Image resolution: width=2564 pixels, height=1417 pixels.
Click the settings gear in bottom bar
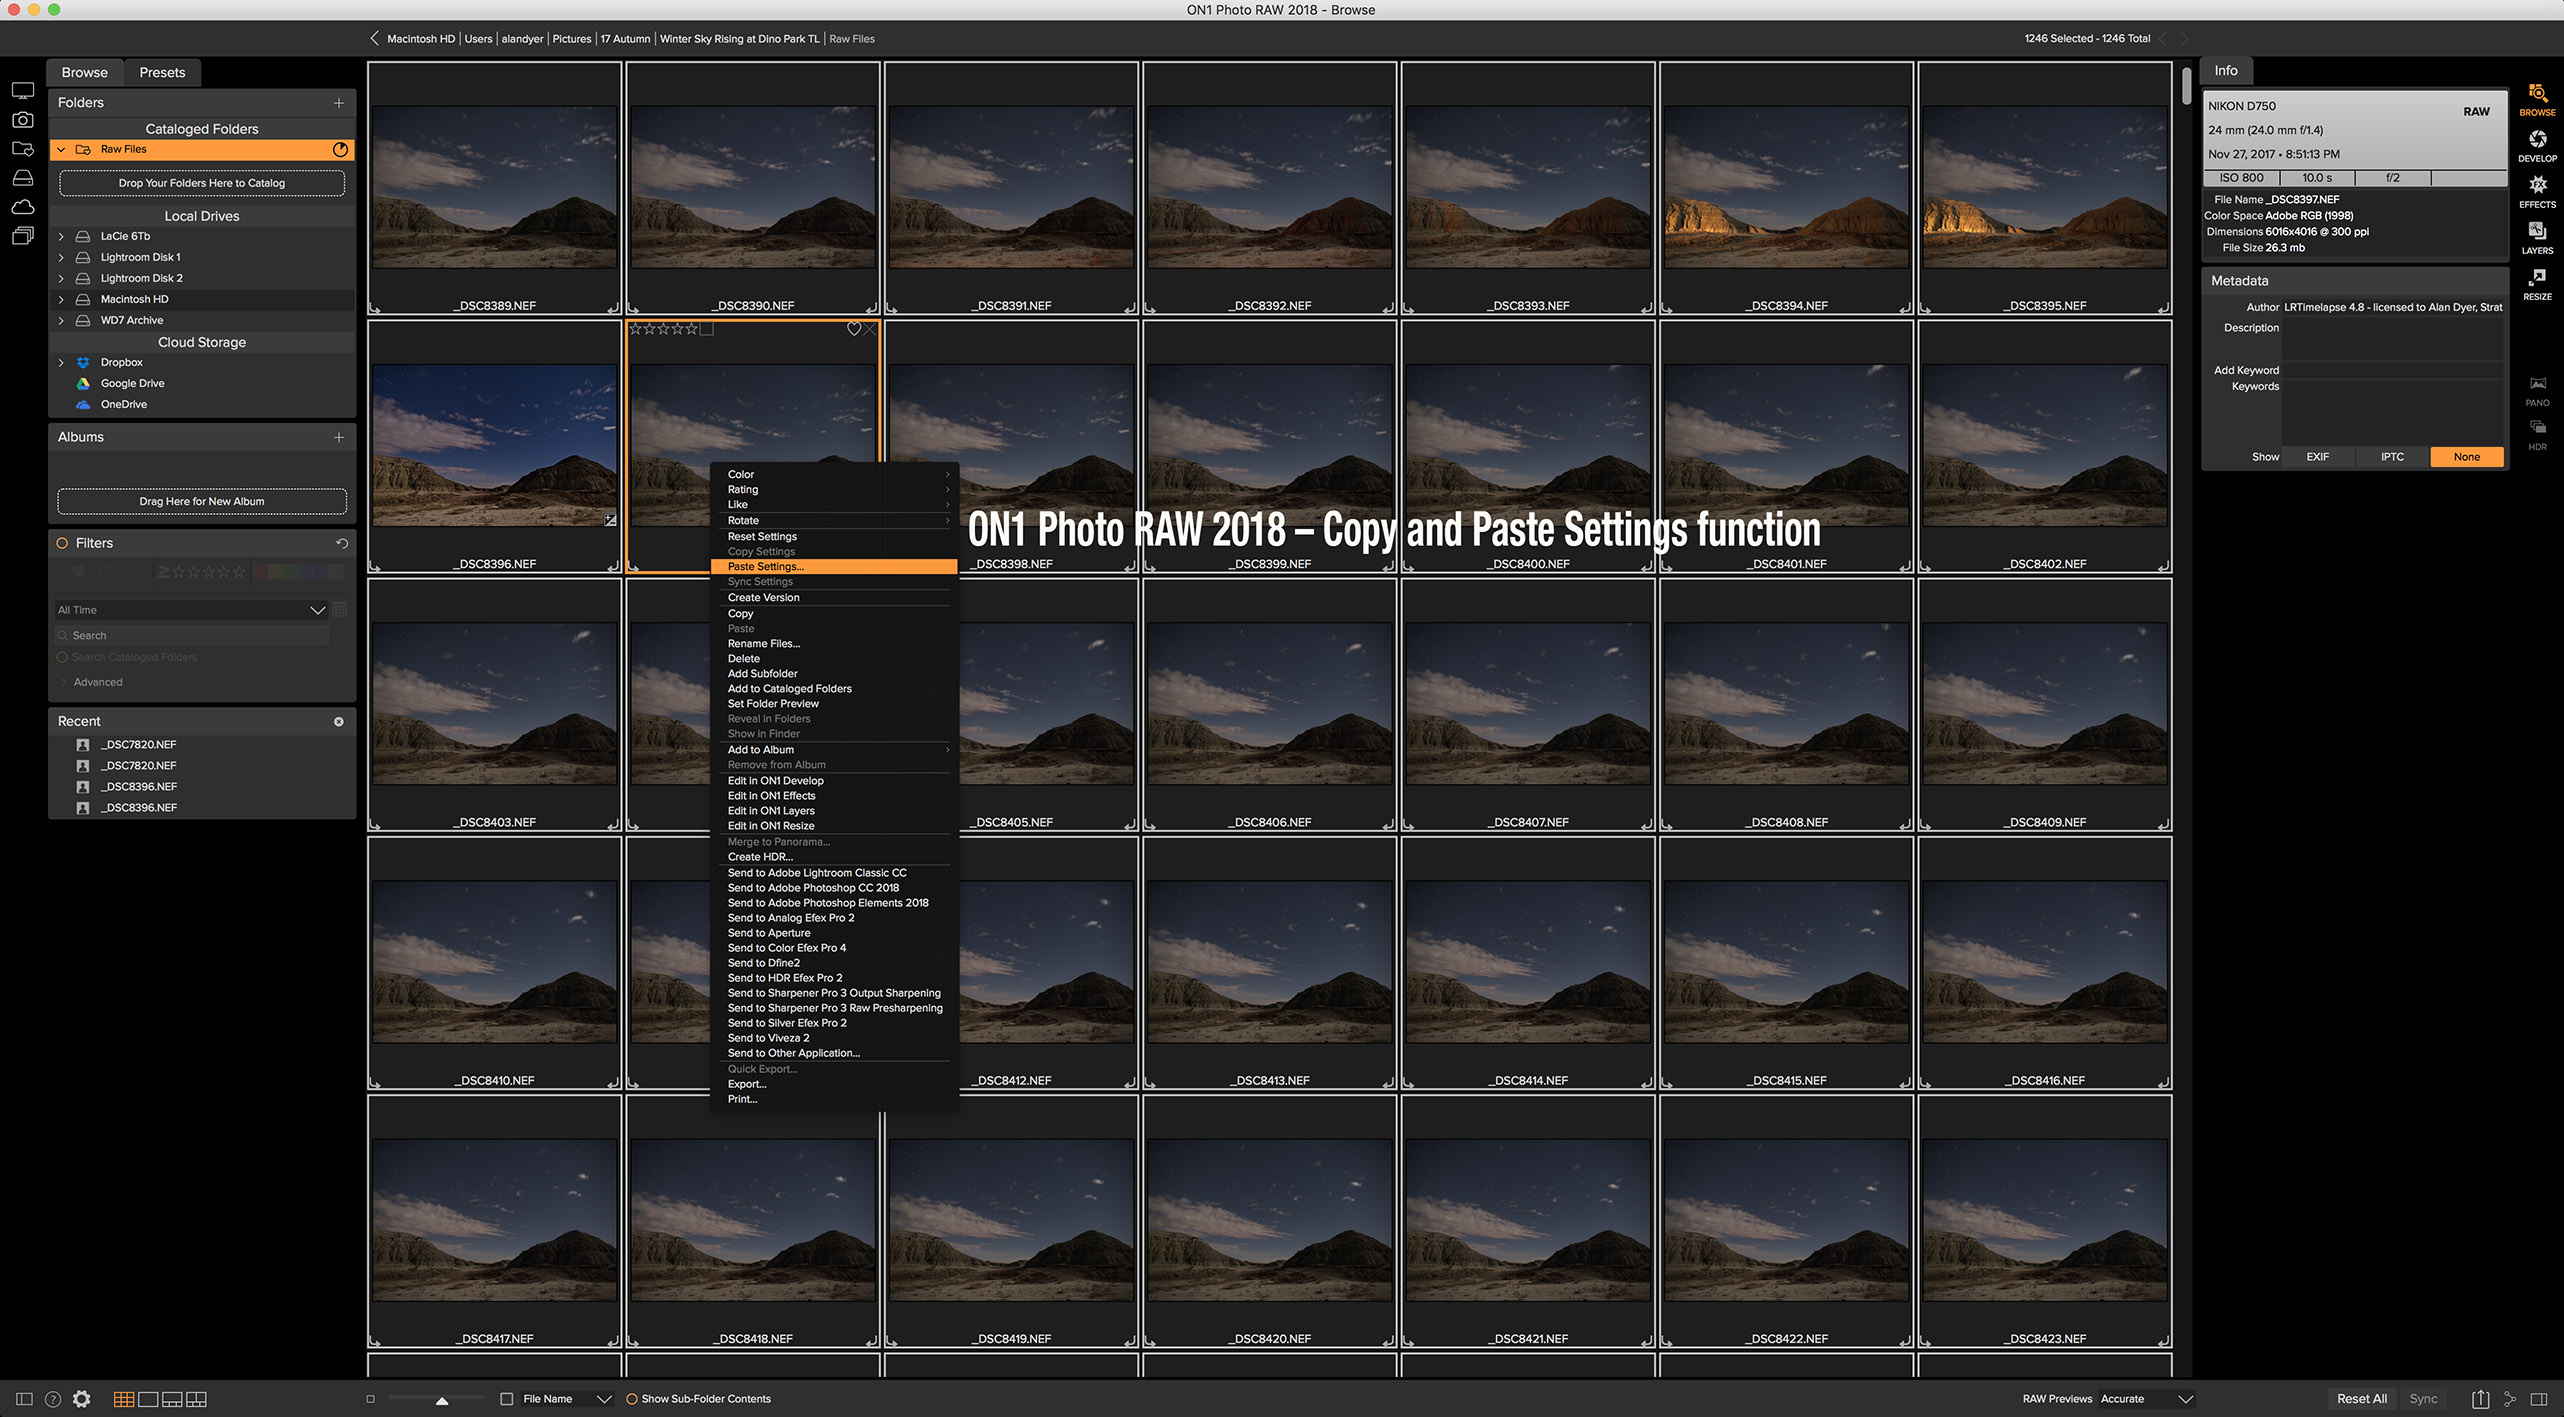click(x=82, y=1399)
